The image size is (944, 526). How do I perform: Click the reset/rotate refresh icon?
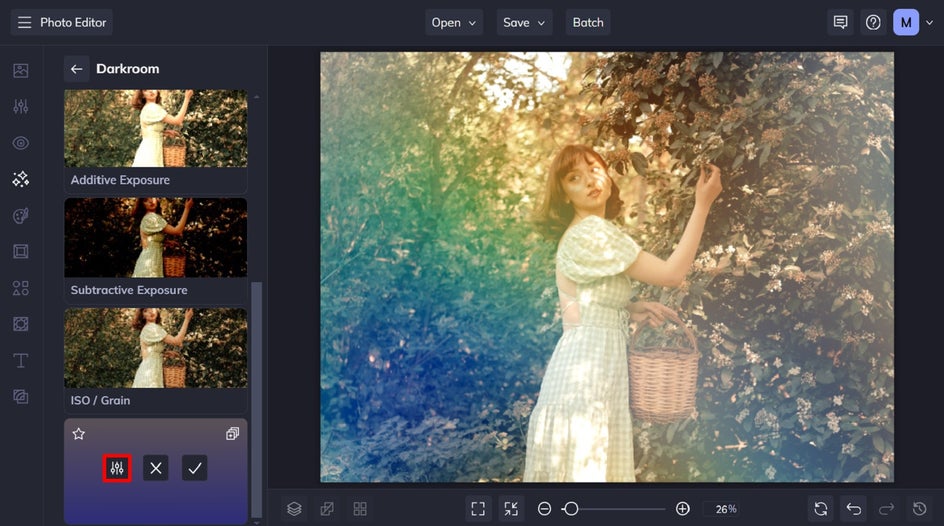[821, 509]
